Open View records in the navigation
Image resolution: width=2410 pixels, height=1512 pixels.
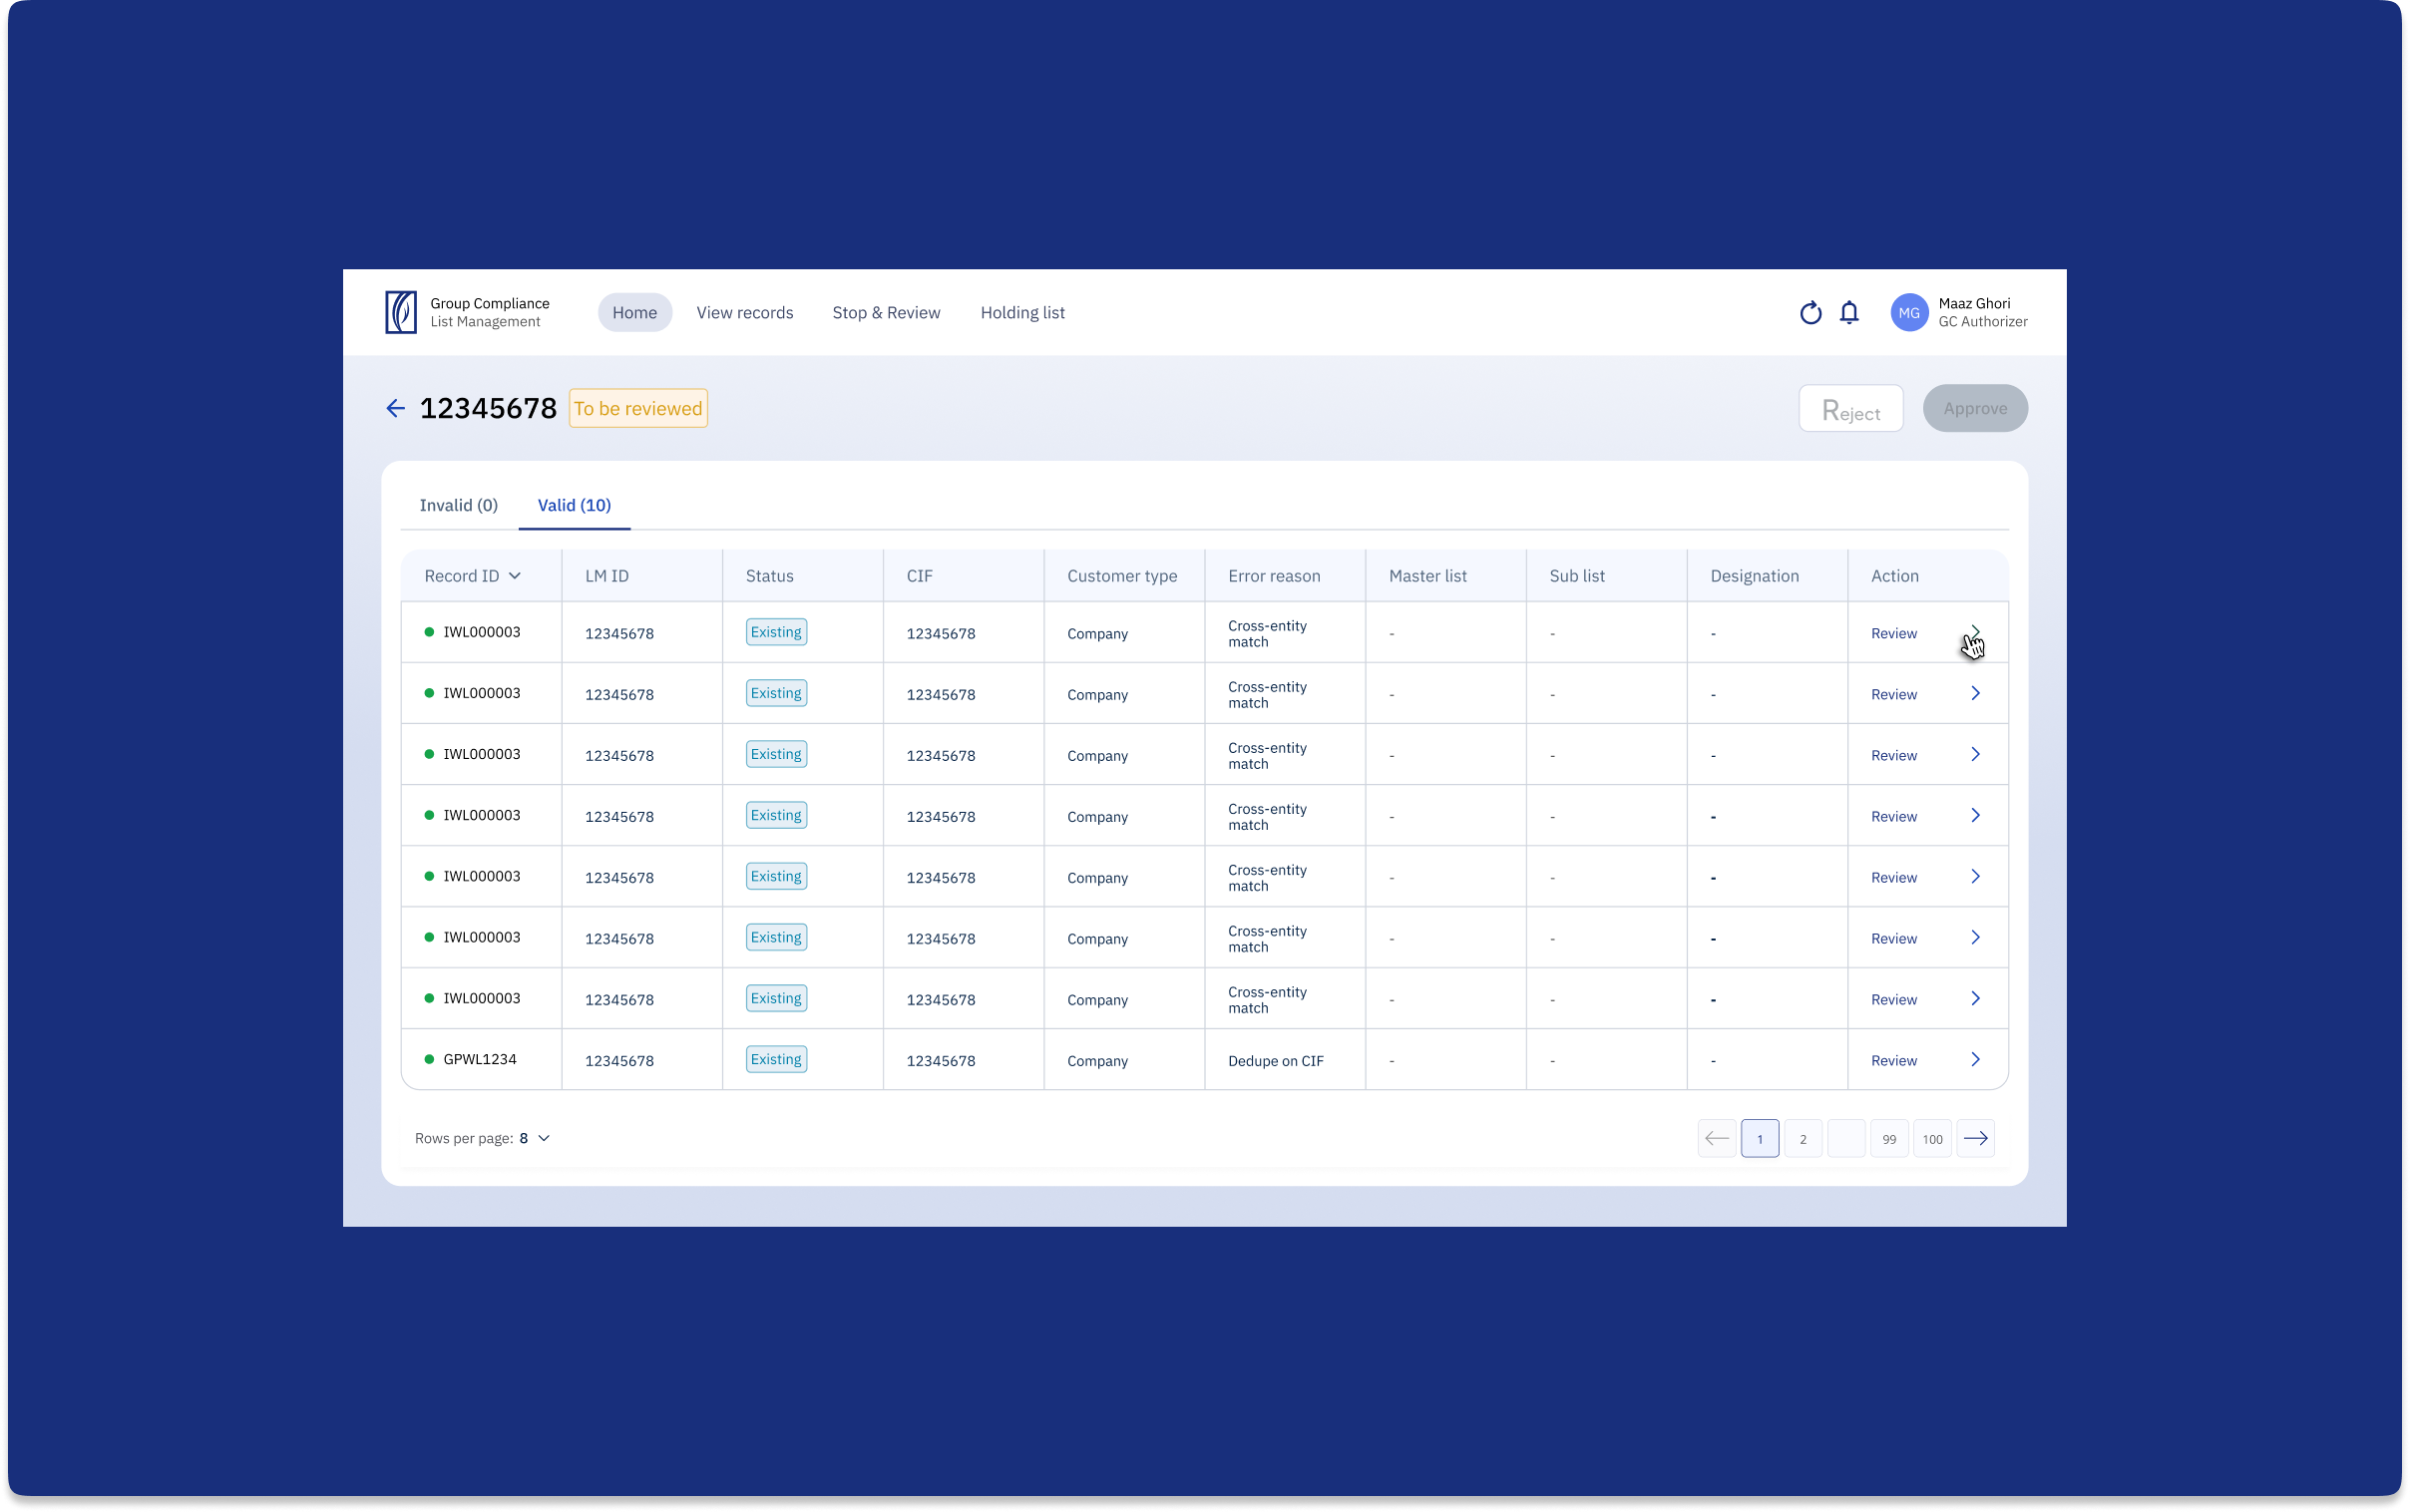744,313
